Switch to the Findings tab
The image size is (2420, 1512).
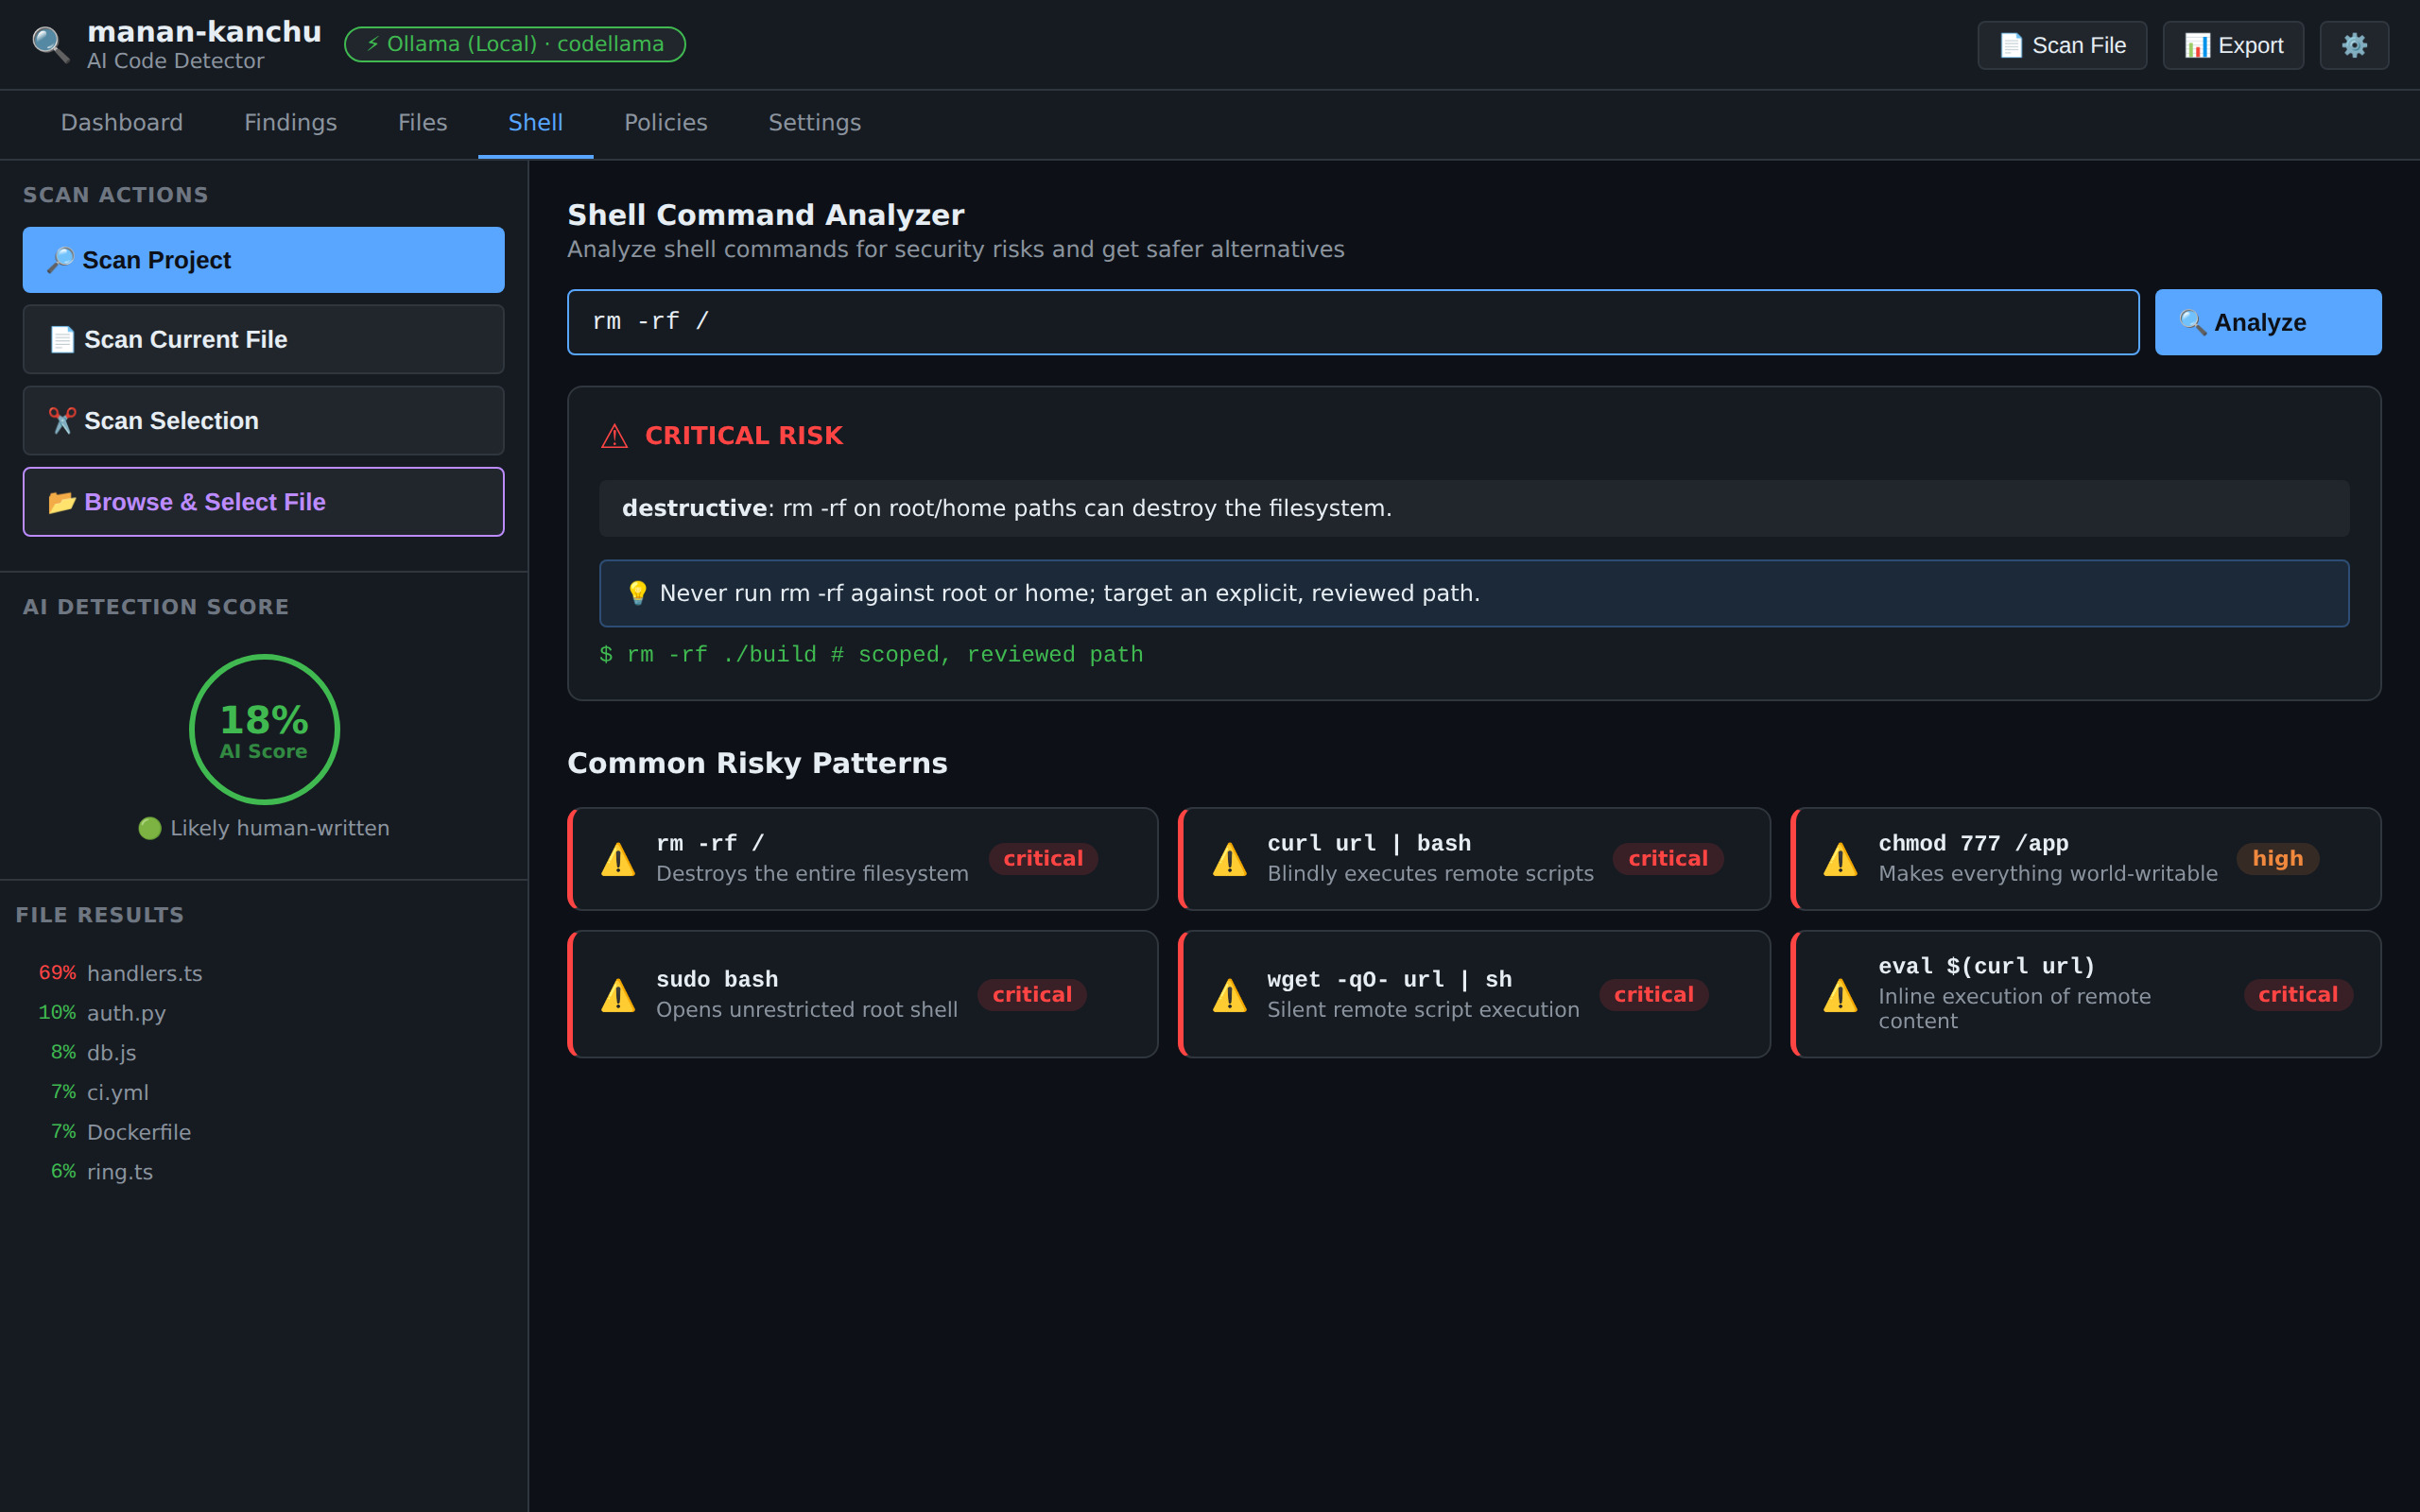pos(290,123)
